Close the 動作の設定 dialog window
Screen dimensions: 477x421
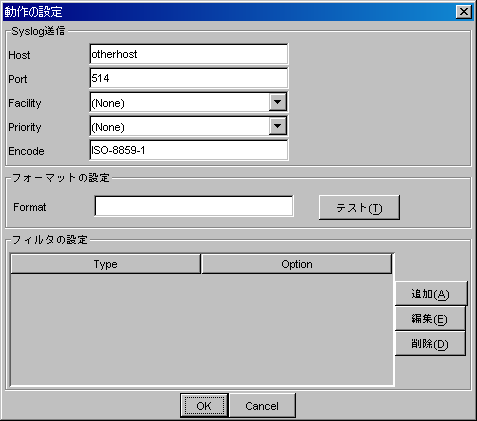coord(464,12)
